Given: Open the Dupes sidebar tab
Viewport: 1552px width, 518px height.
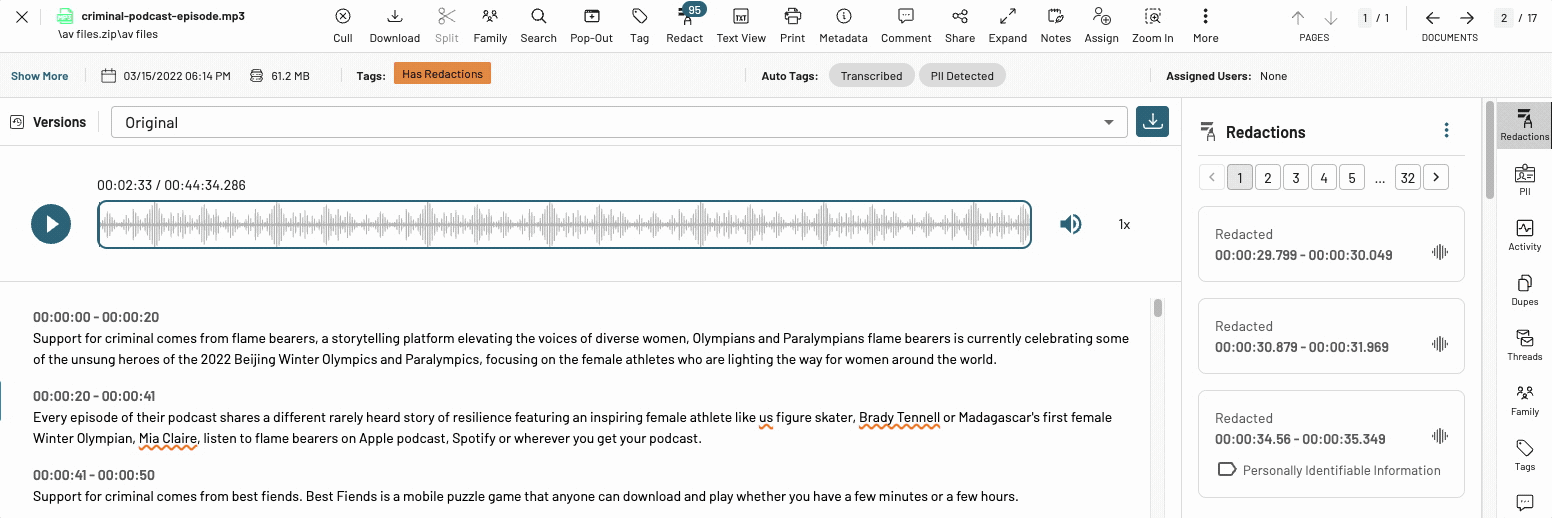Looking at the screenshot, I should pyautogui.click(x=1524, y=290).
